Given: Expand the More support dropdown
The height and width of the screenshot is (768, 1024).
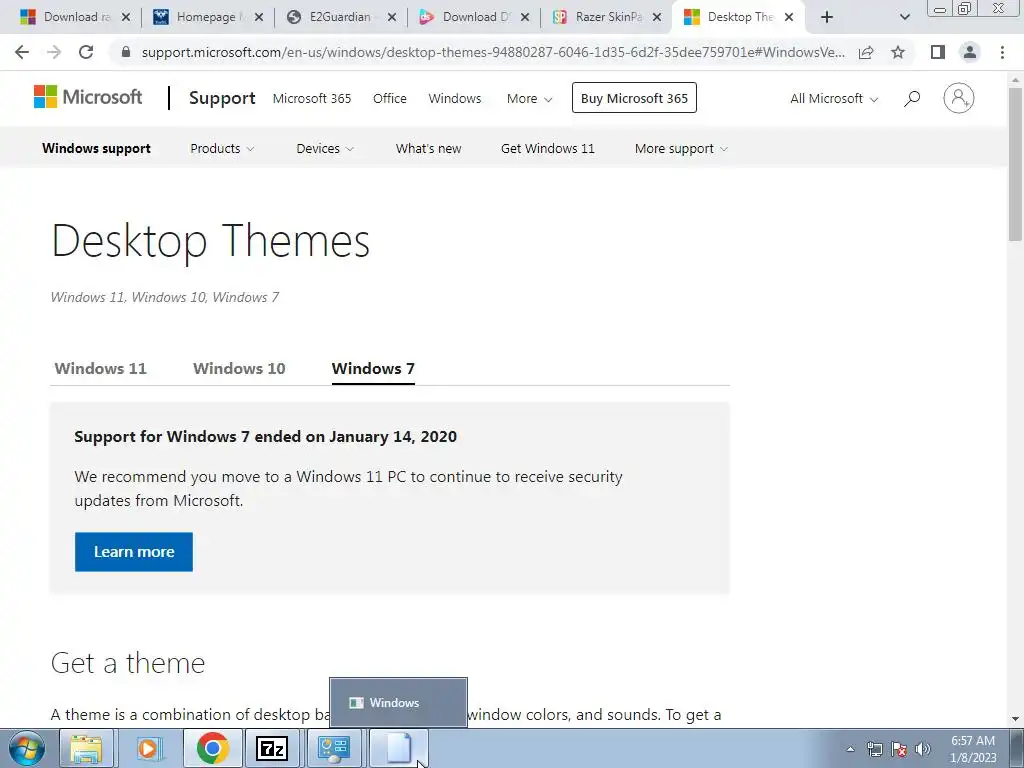Looking at the screenshot, I should click(x=681, y=148).
